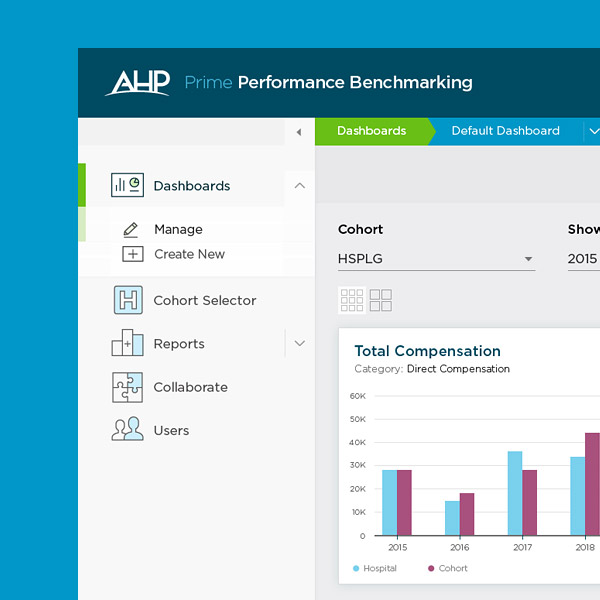
Task: Open Manage under Dashboards
Action: tap(178, 230)
